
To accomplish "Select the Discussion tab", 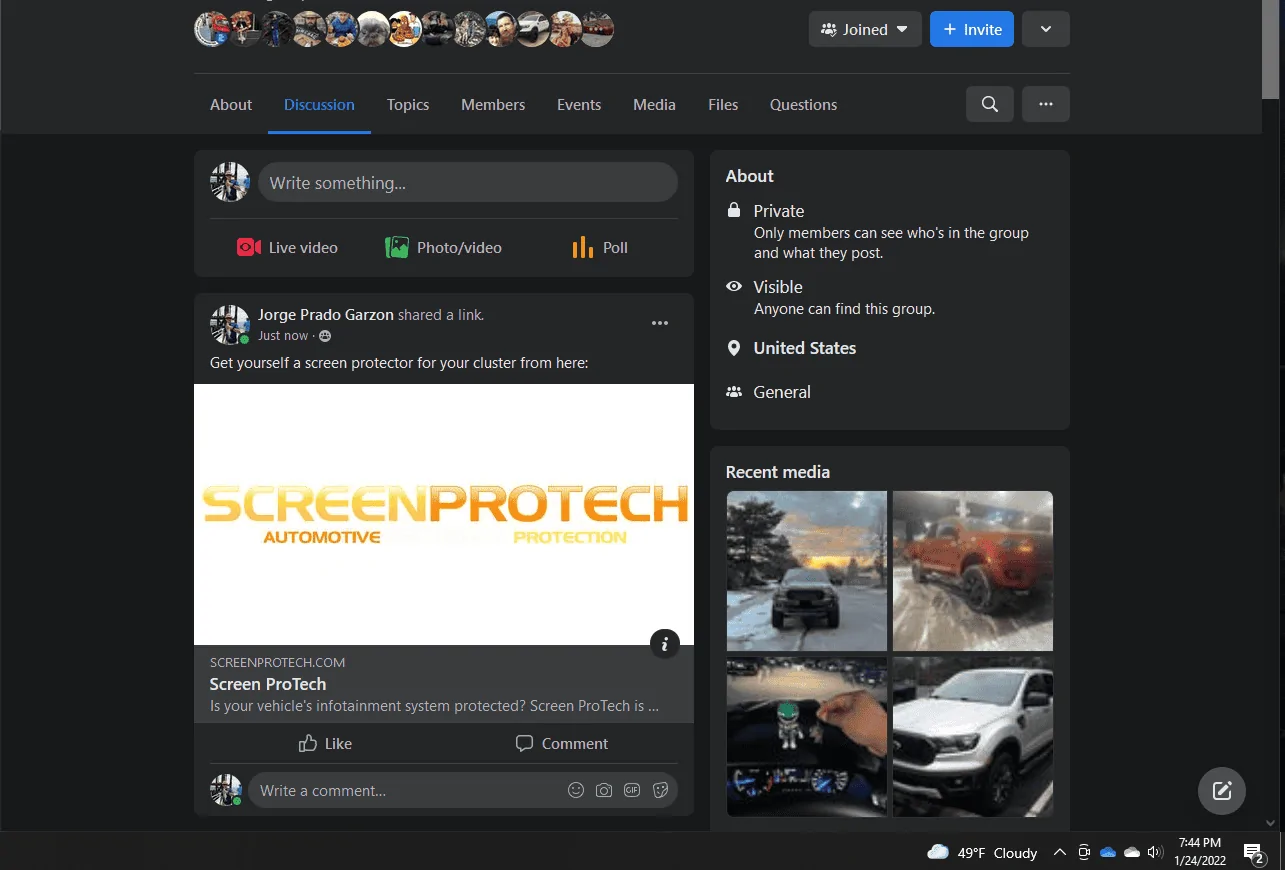I will tap(319, 104).
